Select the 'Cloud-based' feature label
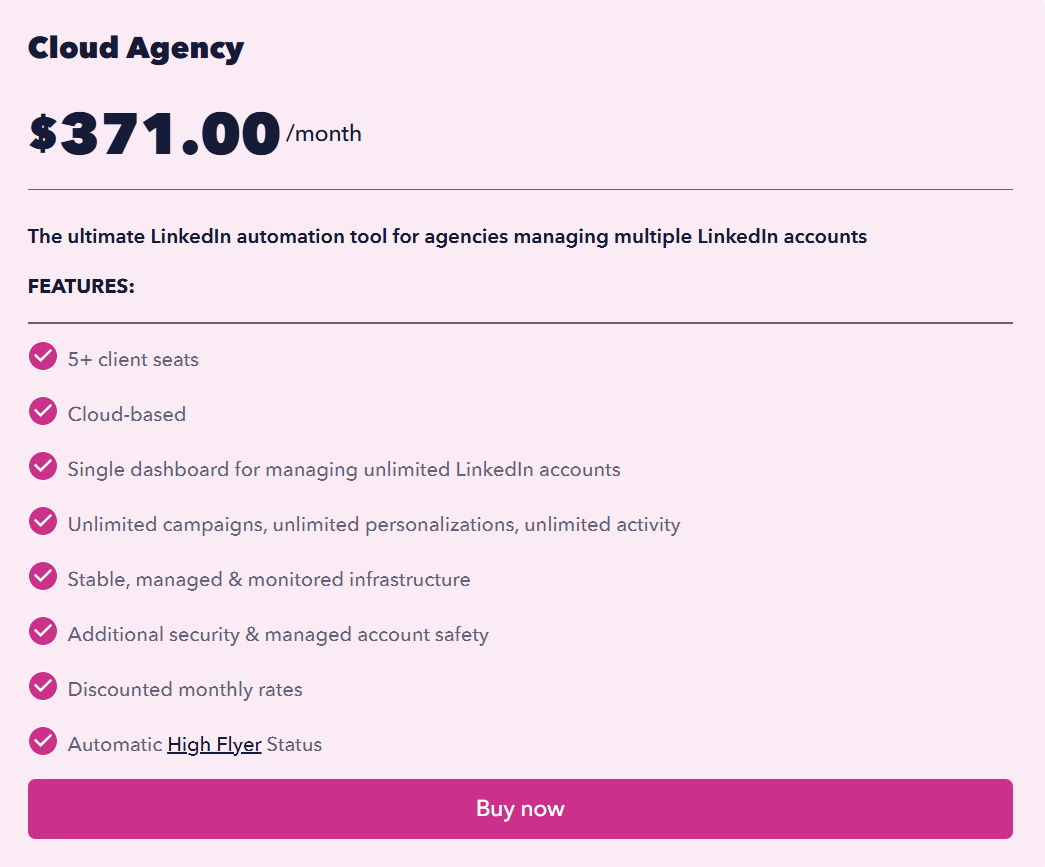The width and height of the screenshot is (1045, 867). pos(125,413)
